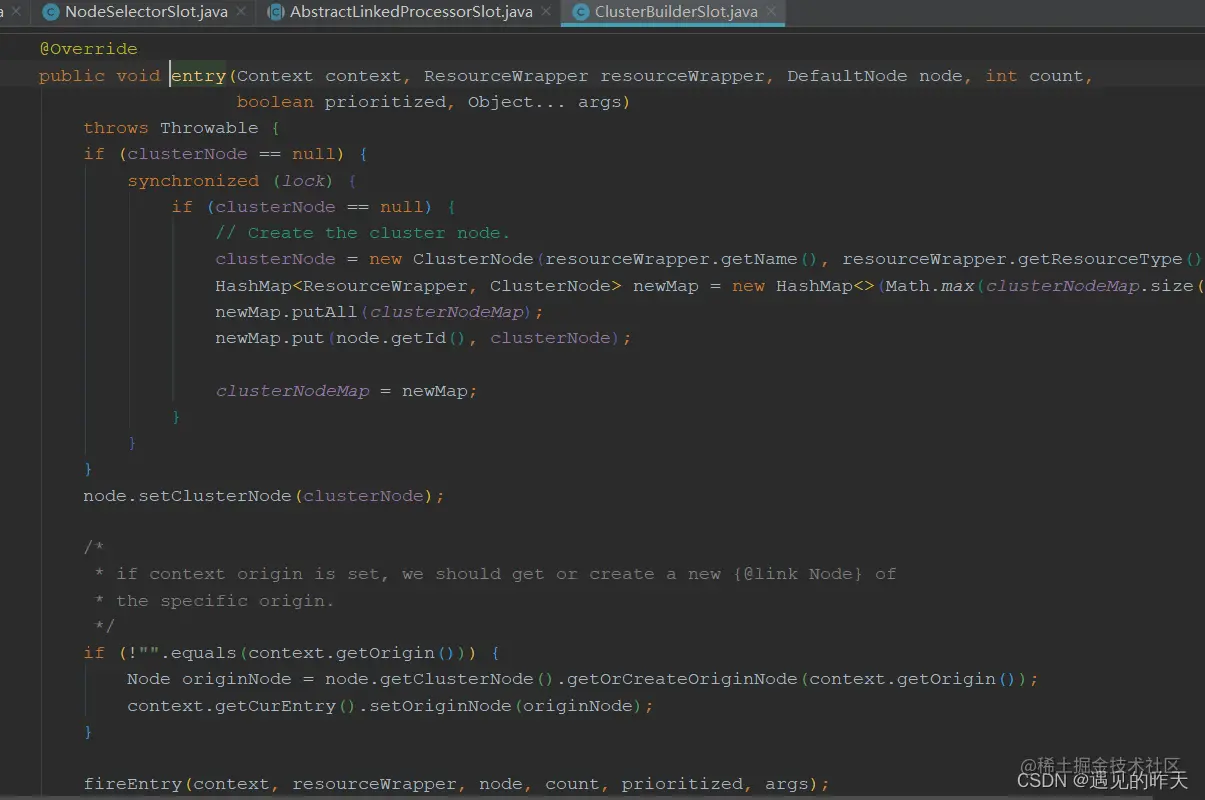This screenshot has width=1205, height=800.
Task: Click the 'Context context' parameter
Action: (x=320, y=76)
